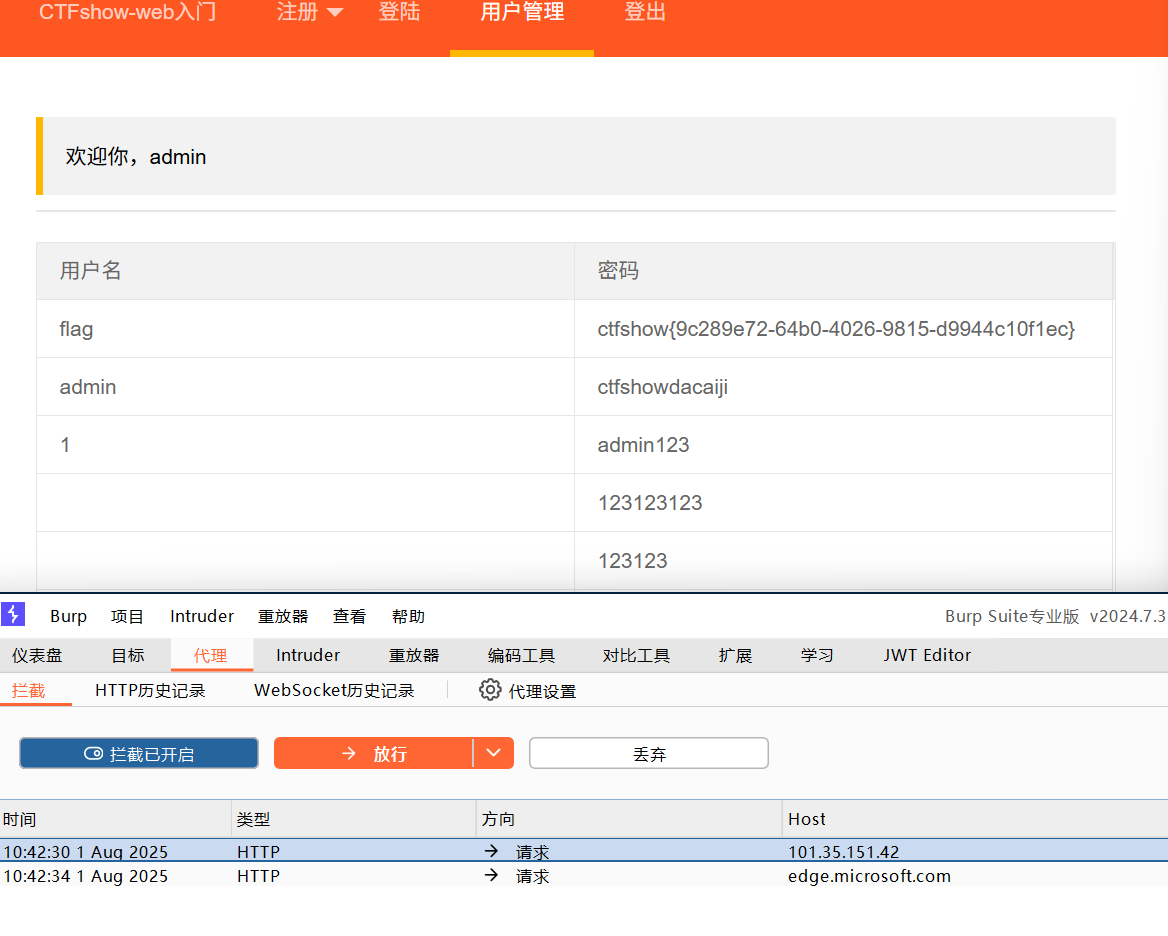This screenshot has height=936, width=1168.
Task: Click the CTFshow-web入门 site title
Action: tap(127, 13)
